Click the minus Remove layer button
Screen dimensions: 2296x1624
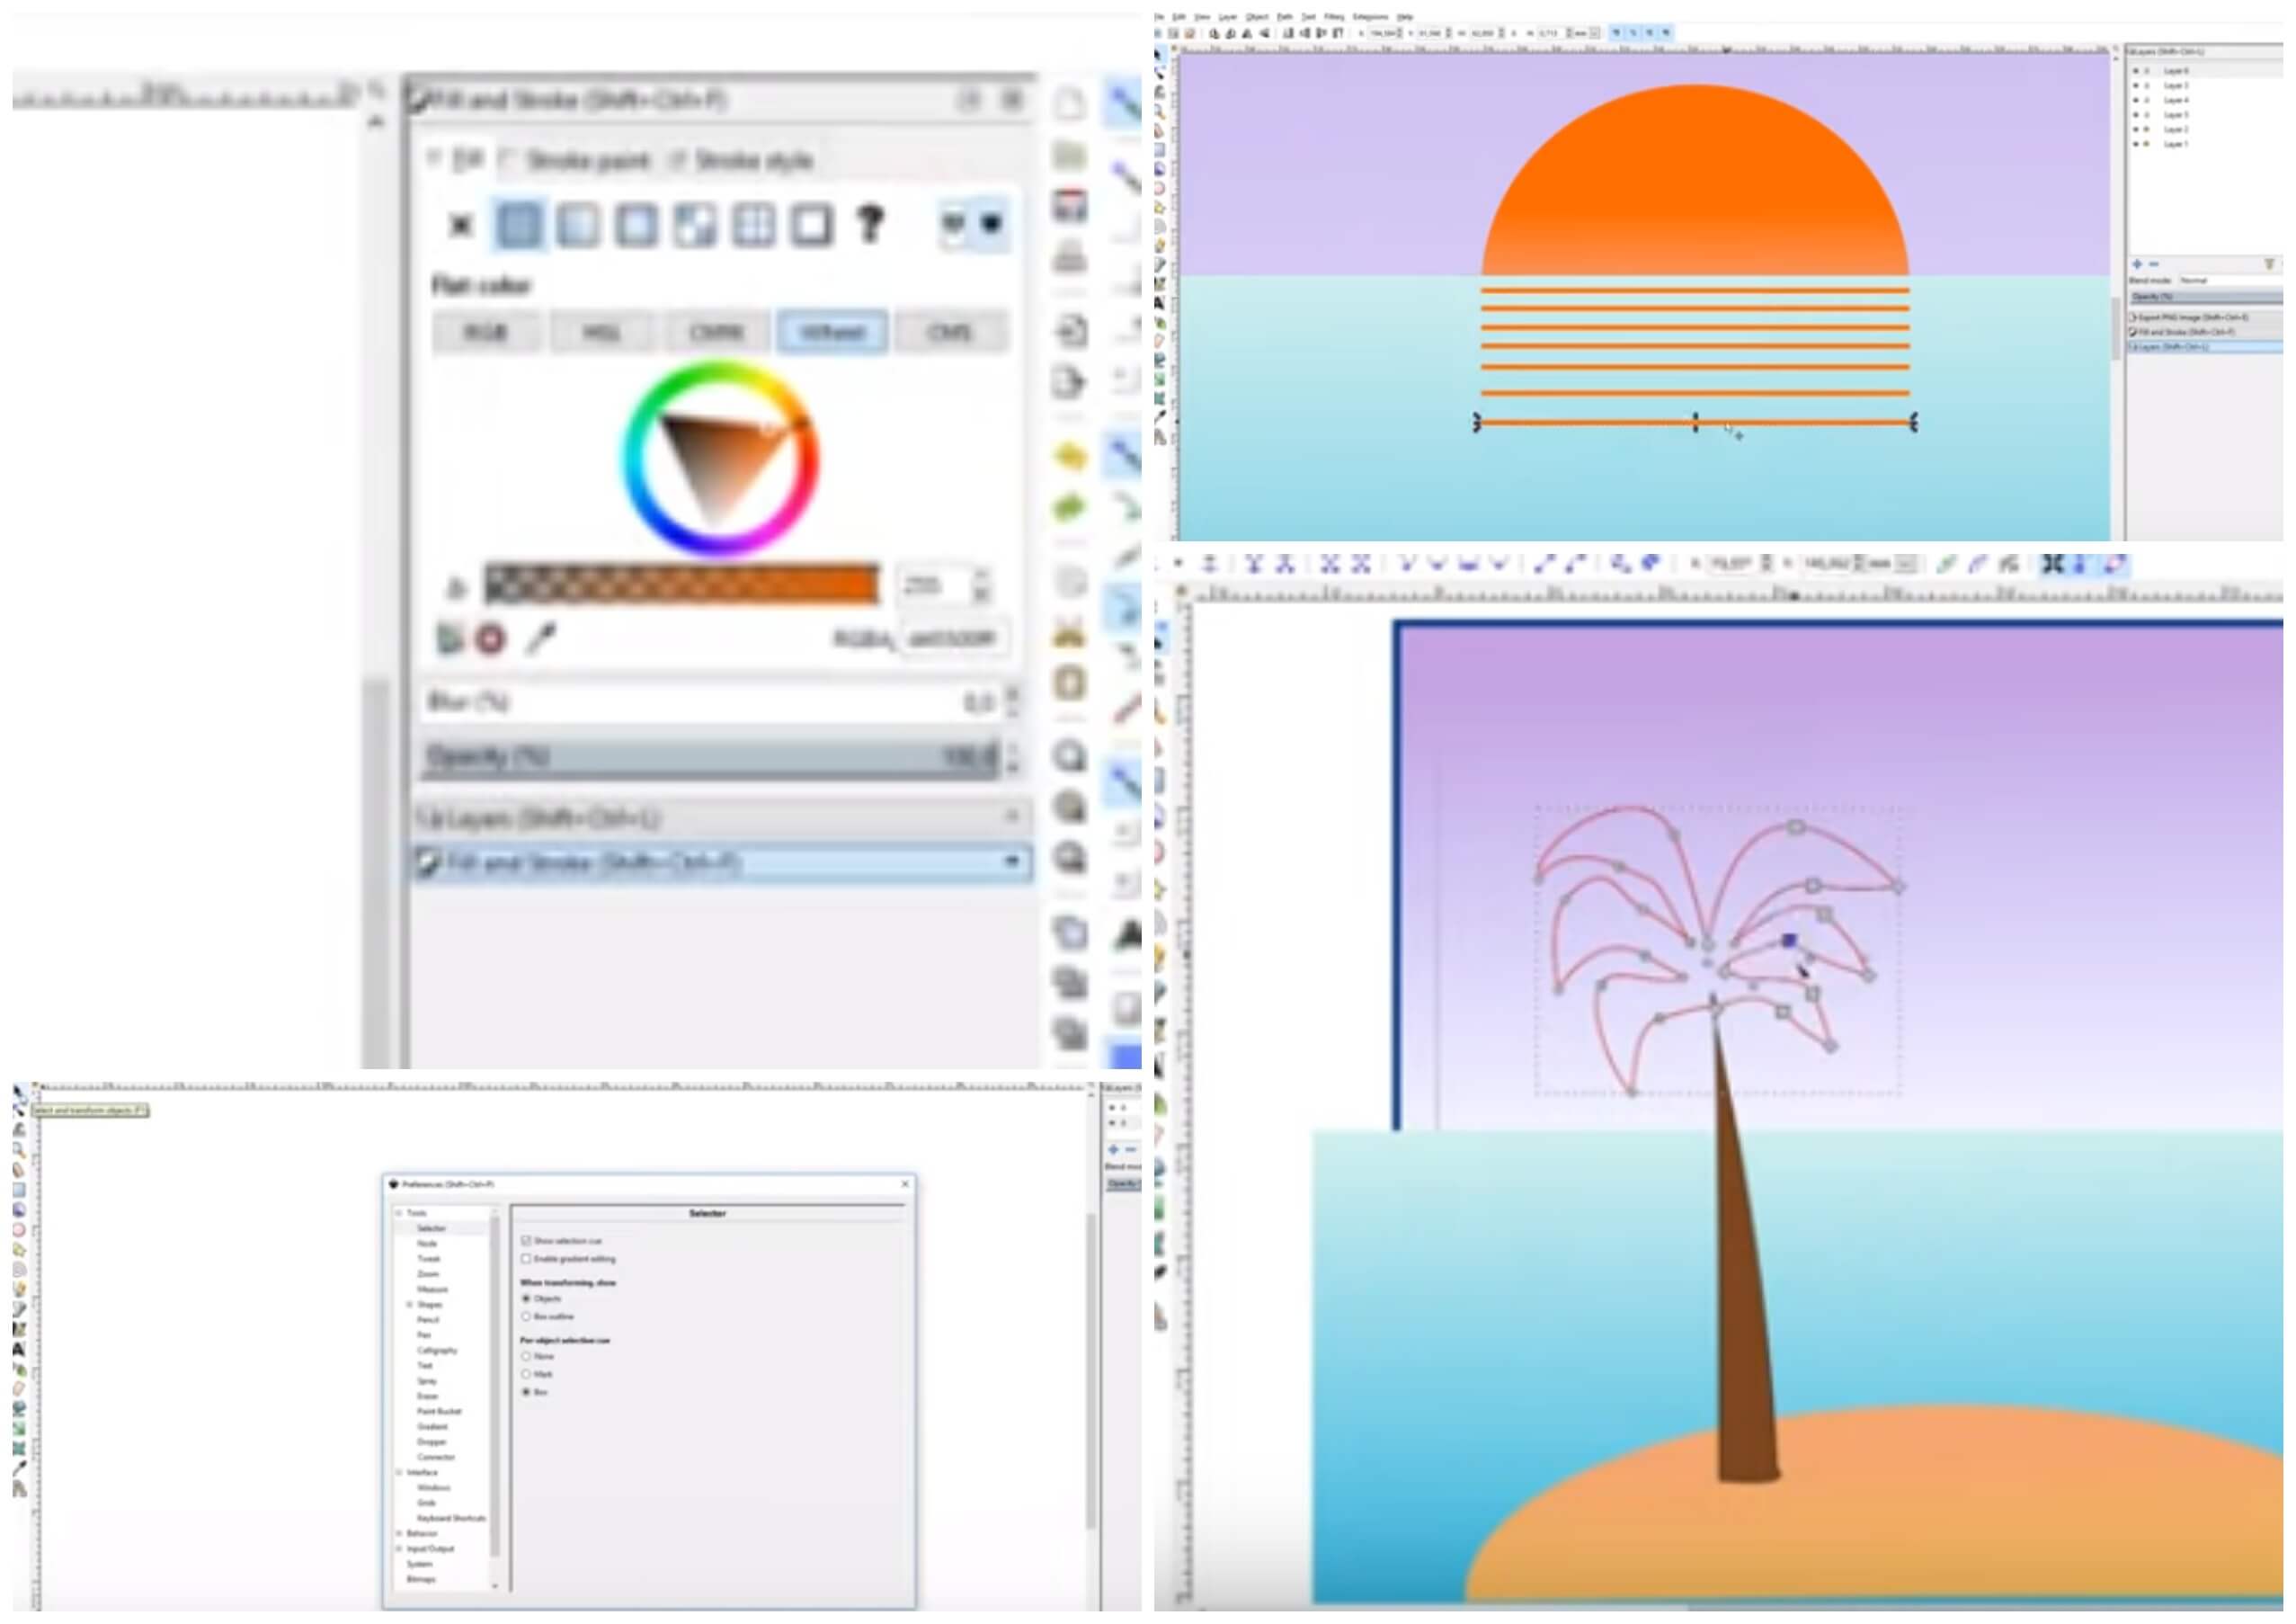point(2153,264)
